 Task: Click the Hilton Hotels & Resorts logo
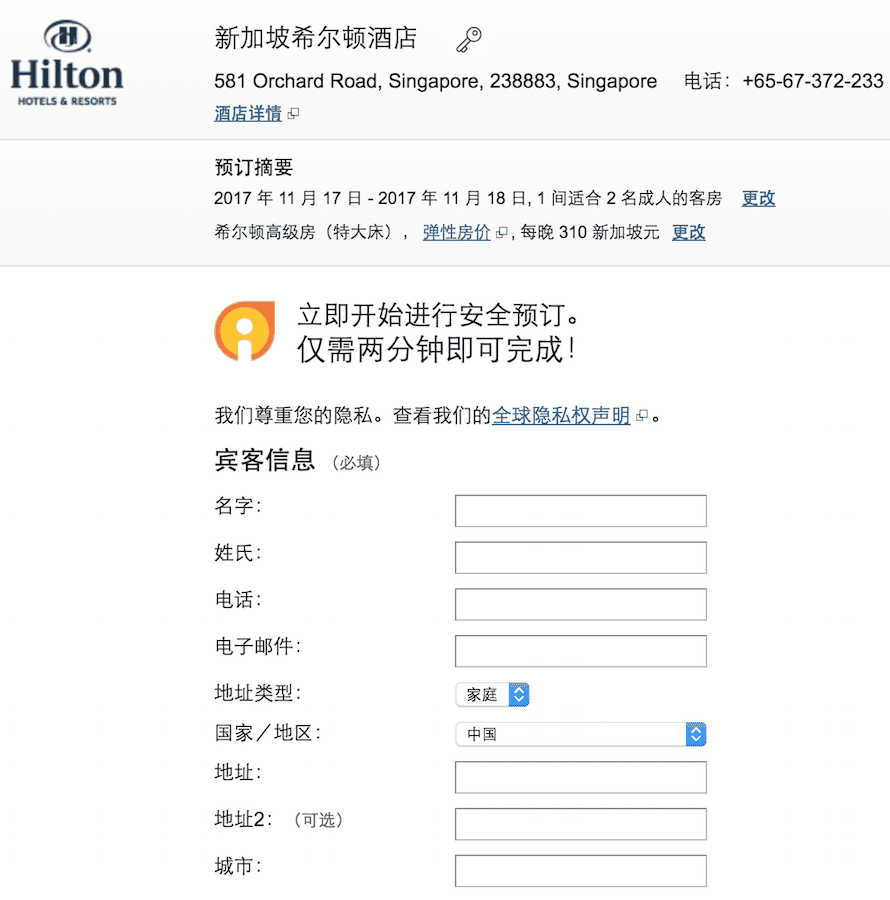click(x=66, y=65)
